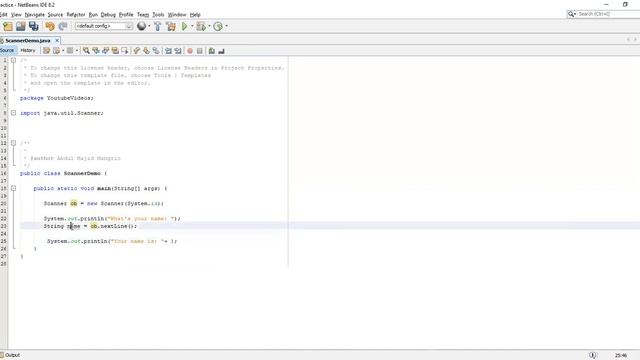The height and width of the screenshot is (360, 640).
Task: Open dropdown arrow beside browser globe
Action: click(x=149, y=27)
